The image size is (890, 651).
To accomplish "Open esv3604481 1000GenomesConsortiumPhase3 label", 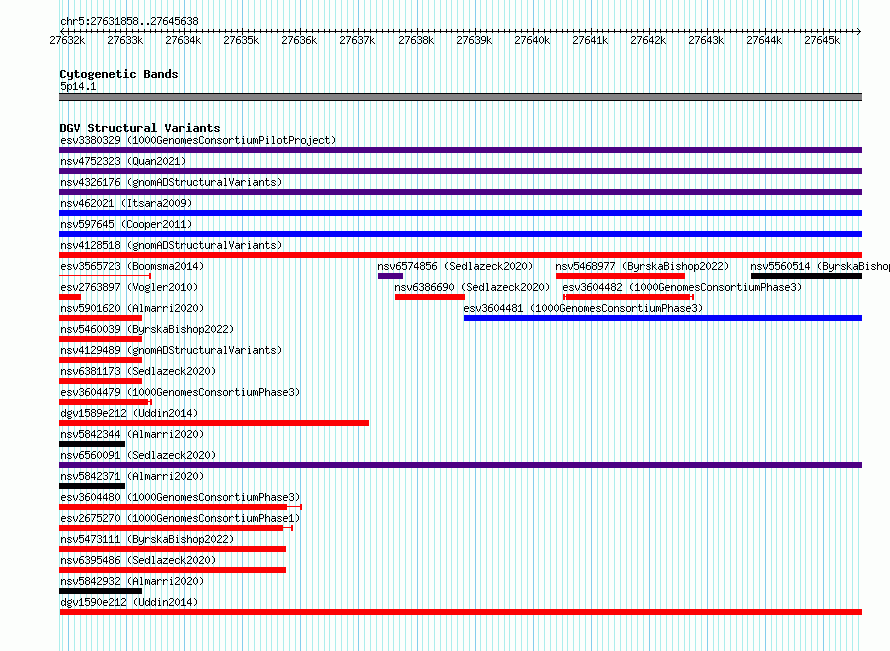I will 583,308.
